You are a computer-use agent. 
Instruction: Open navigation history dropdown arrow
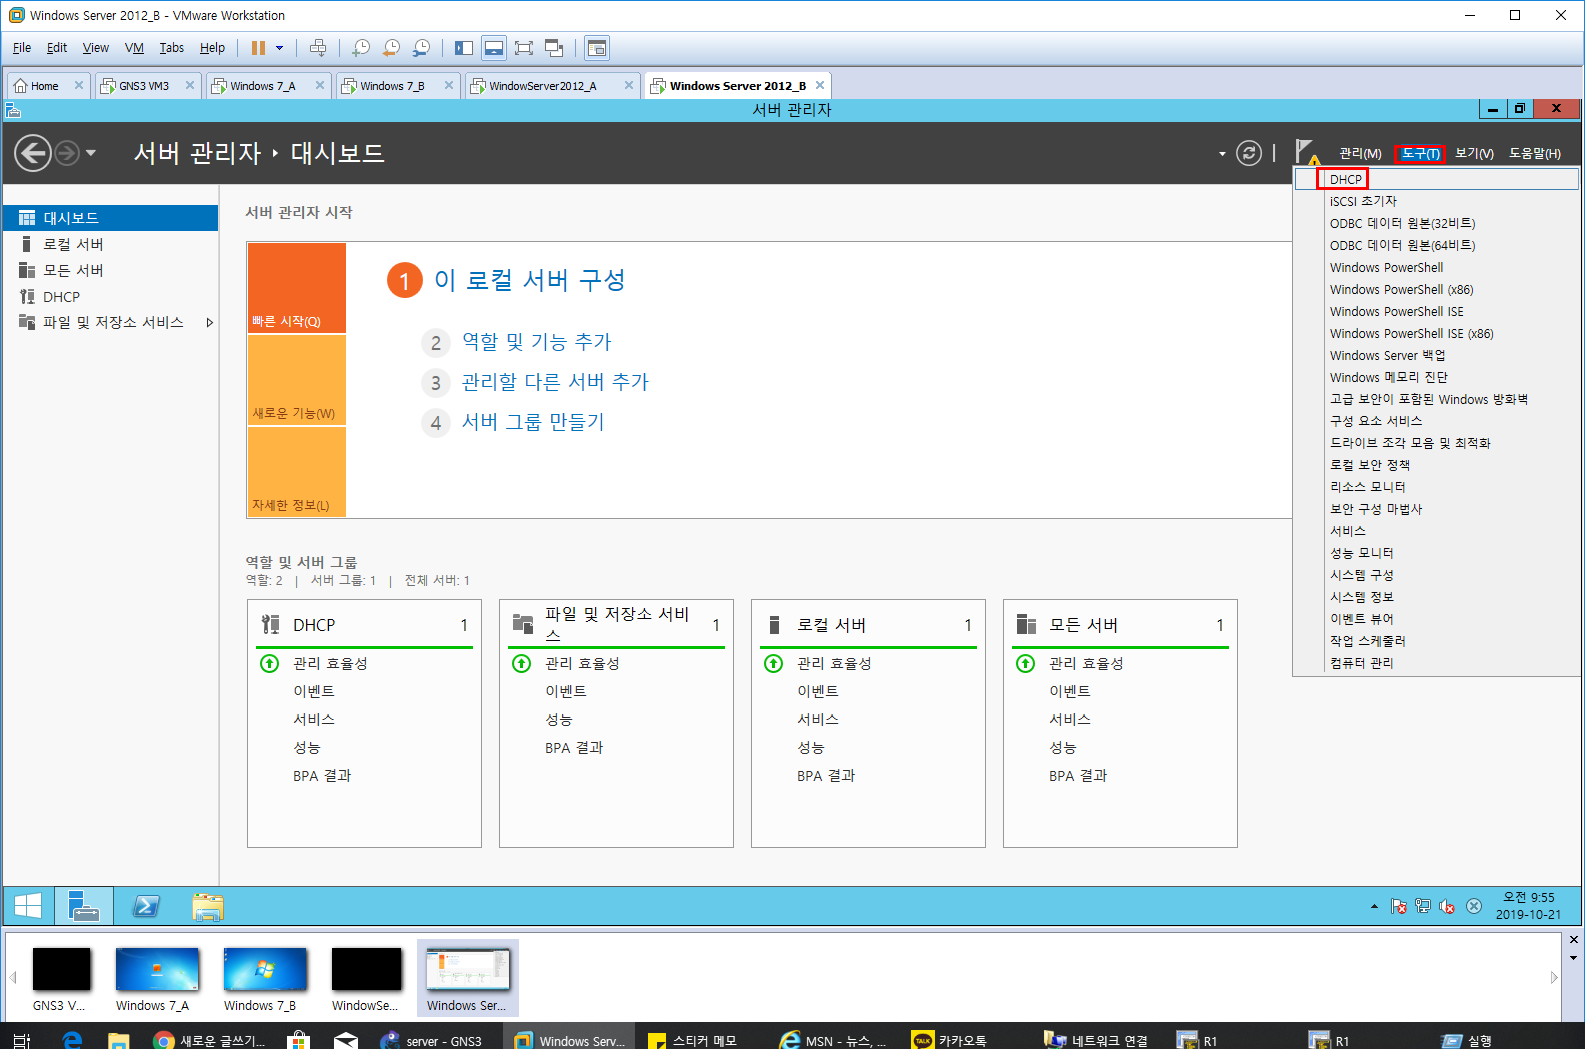pos(91,153)
